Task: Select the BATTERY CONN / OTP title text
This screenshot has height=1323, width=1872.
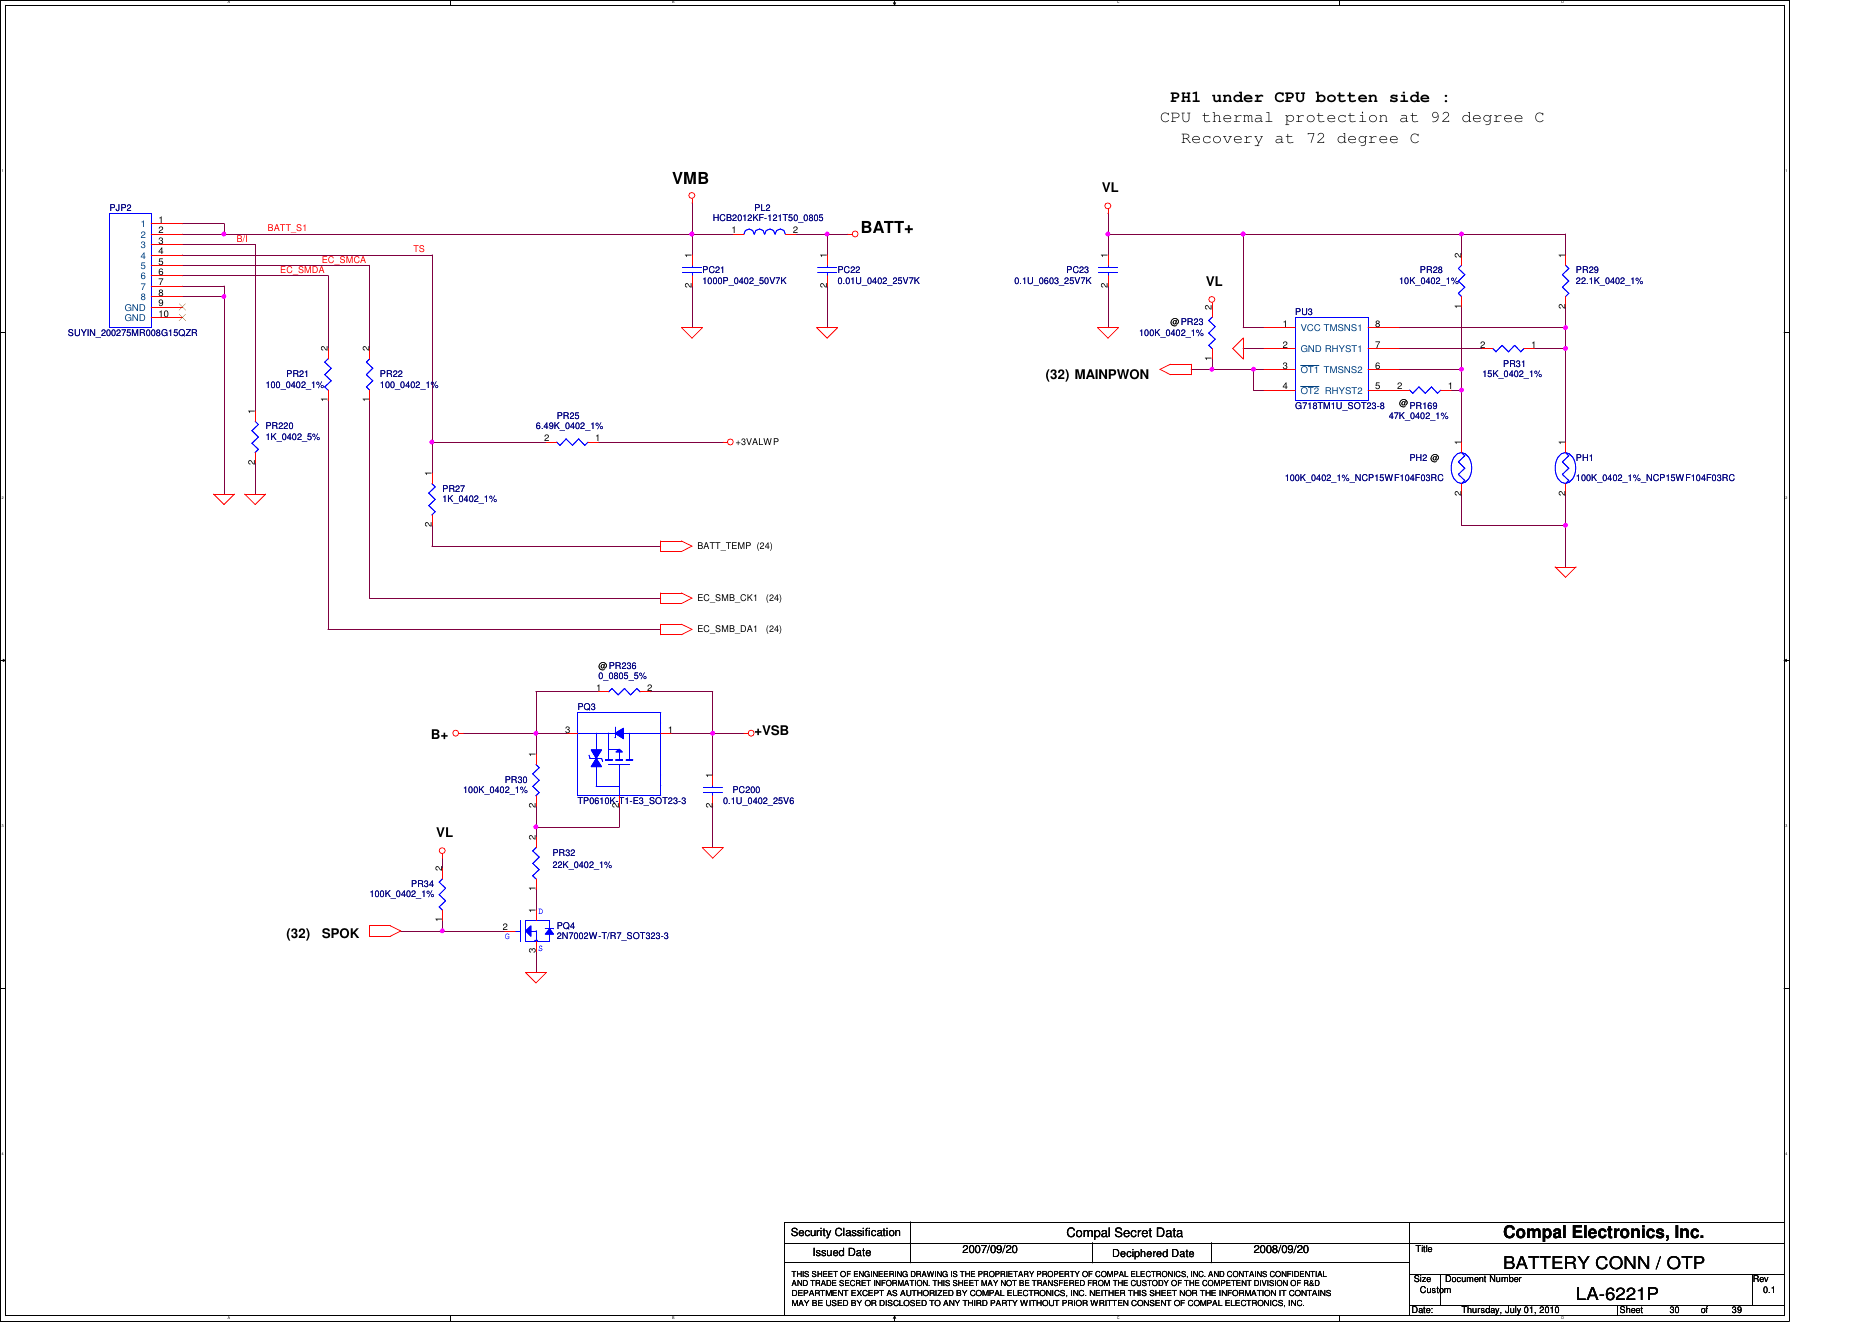Action: (1603, 1263)
